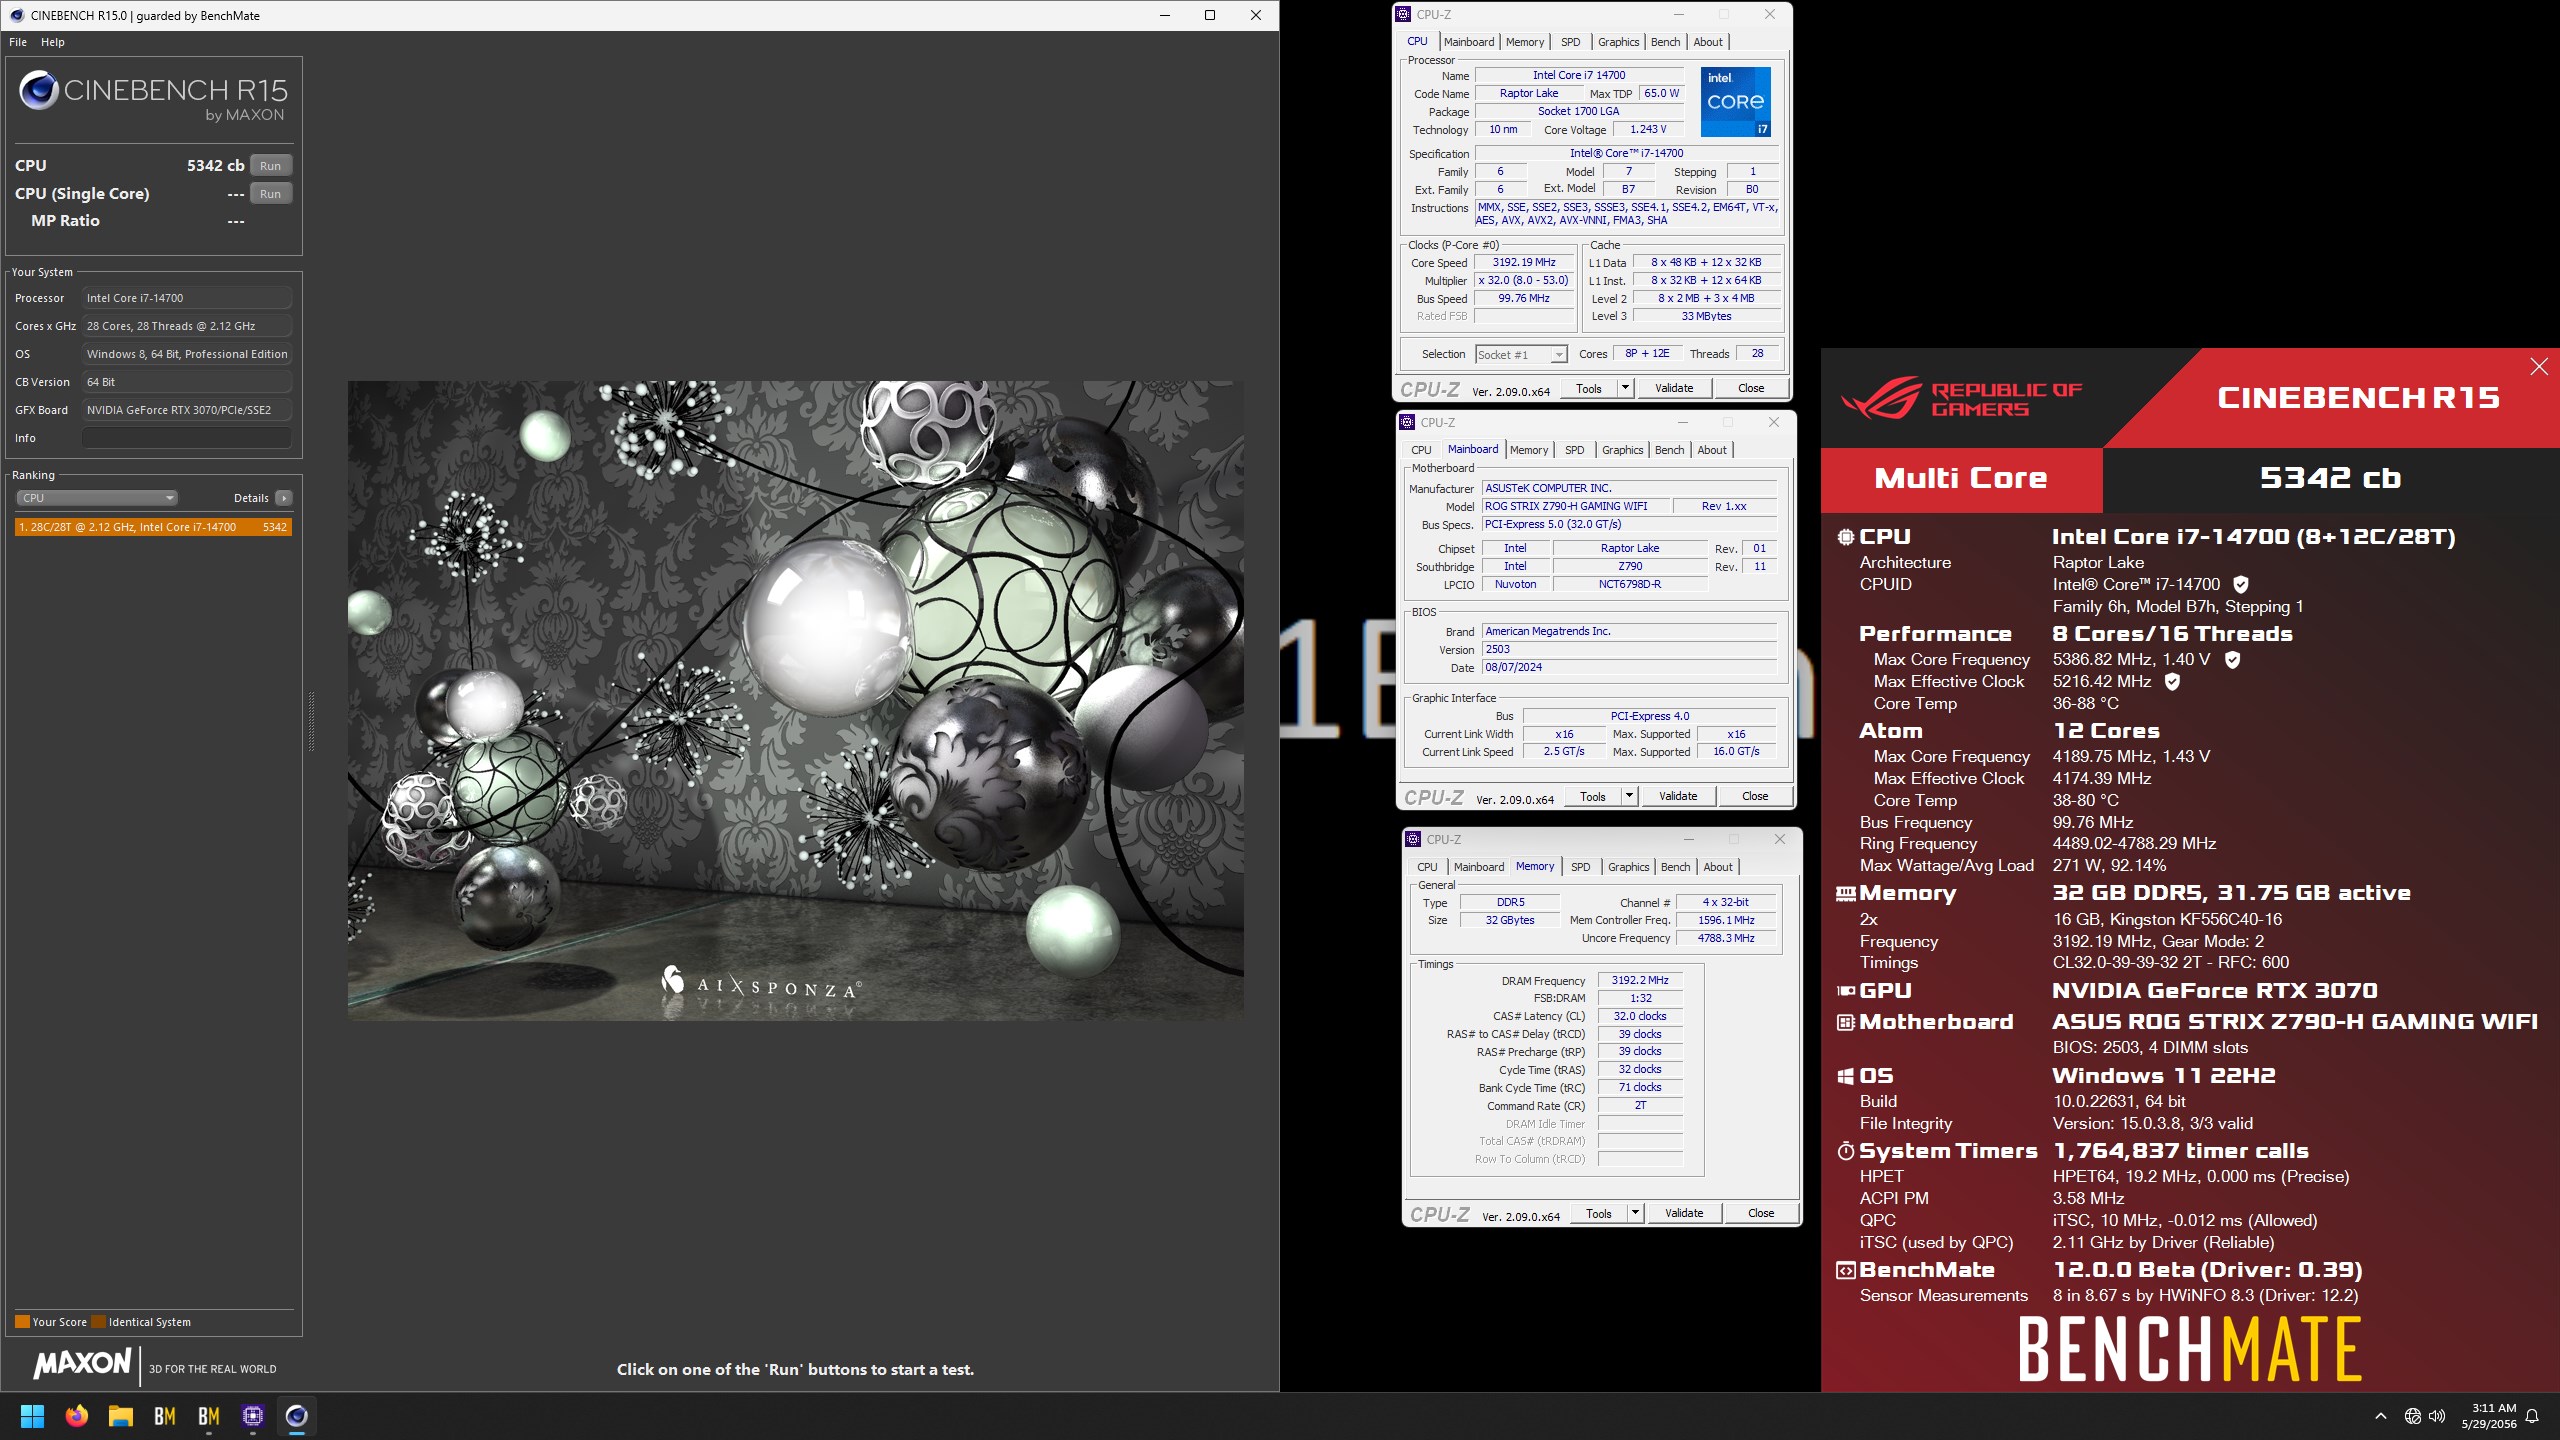Click the Intel Core i7 badge in CPU-Z
2560x1440 pixels.
click(x=1736, y=102)
